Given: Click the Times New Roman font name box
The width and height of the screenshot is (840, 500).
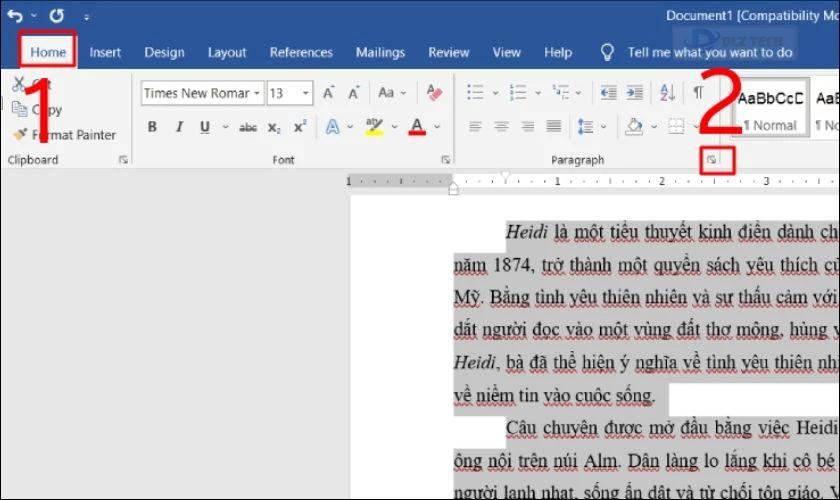Looking at the screenshot, I should pos(197,93).
